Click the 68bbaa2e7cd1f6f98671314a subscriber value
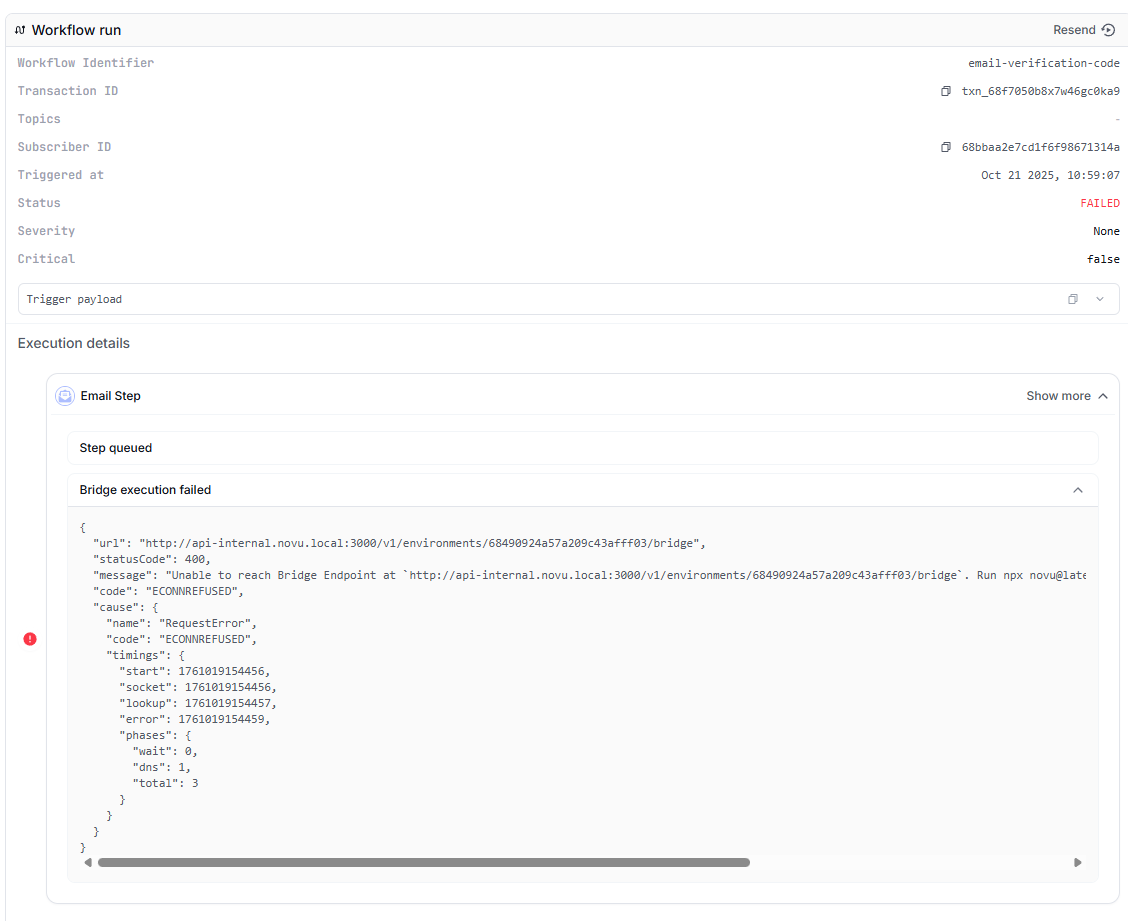This screenshot has width=1128, height=921. [1040, 148]
